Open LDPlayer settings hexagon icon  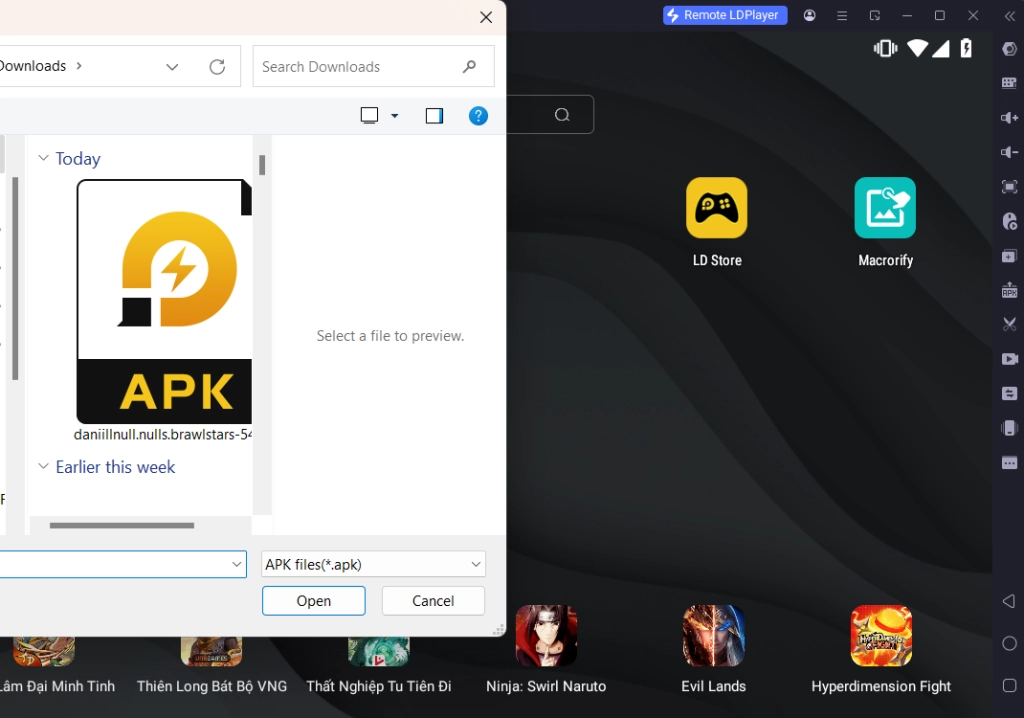point(1009,49)
